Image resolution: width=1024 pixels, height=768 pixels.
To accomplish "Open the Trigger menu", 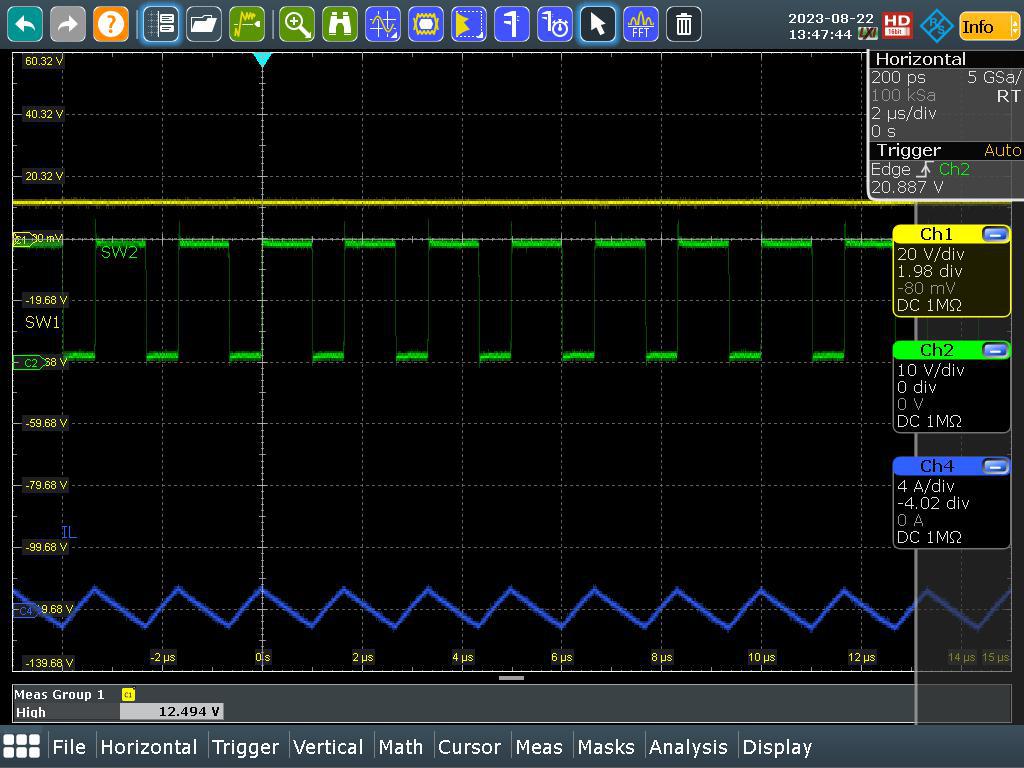I will click(x=247, y=746).
